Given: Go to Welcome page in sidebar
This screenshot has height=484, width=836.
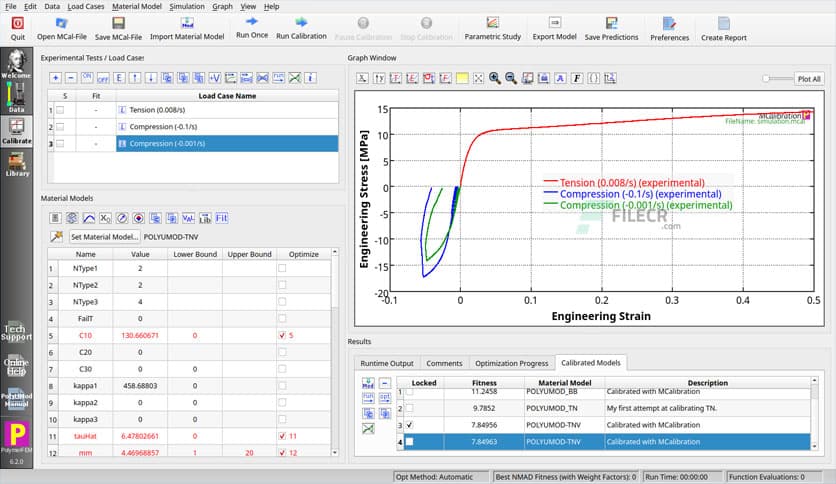Looking at the screenshot, I should (x=17, y=64).
